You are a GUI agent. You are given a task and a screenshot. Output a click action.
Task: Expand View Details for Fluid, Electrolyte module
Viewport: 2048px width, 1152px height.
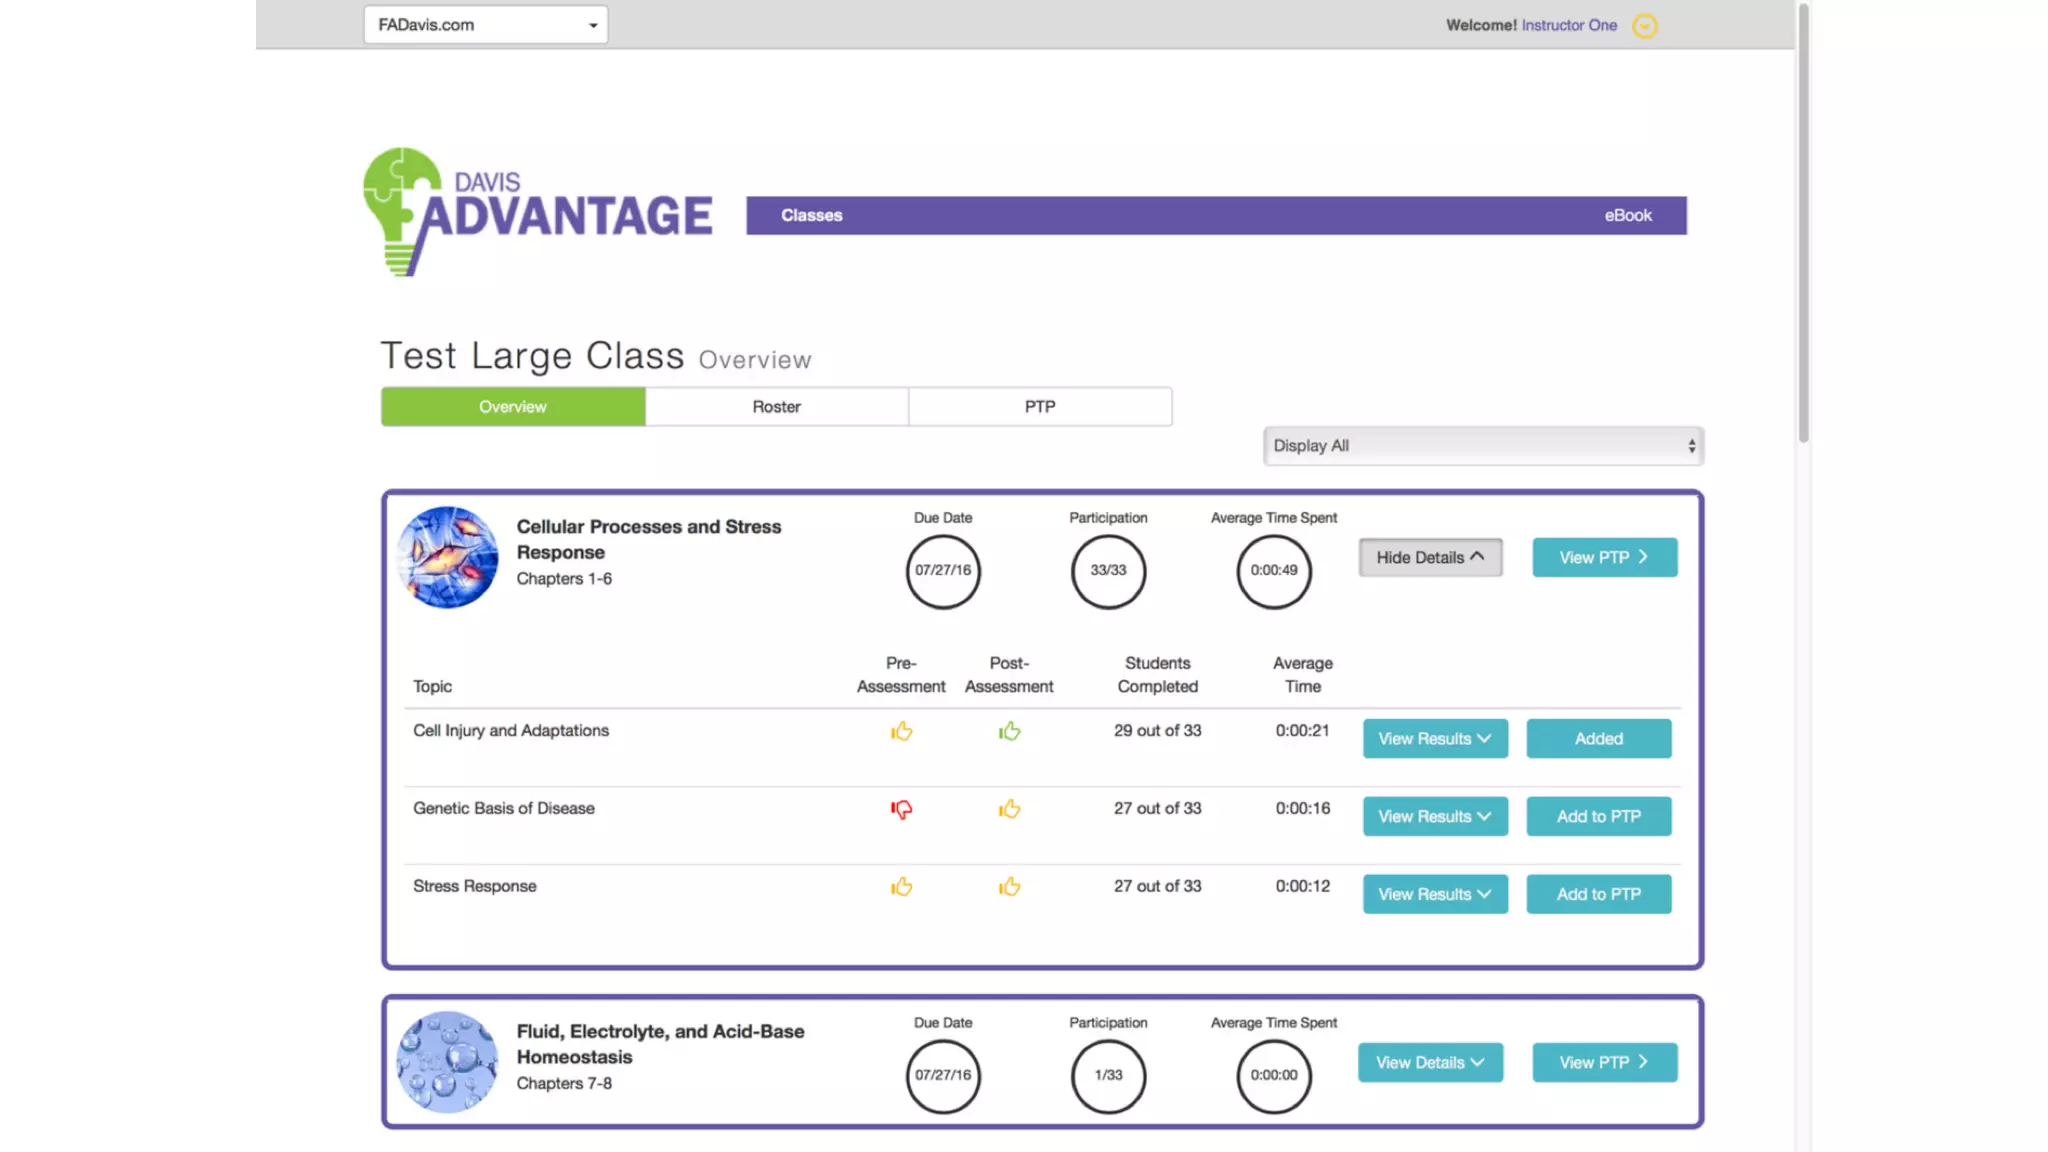tap(1430, 1062)
